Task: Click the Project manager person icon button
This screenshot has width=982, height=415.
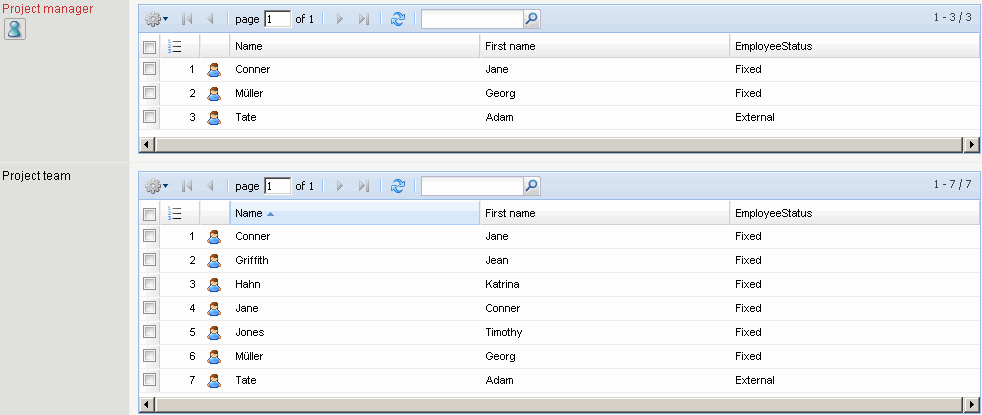Action: point(15,29)
